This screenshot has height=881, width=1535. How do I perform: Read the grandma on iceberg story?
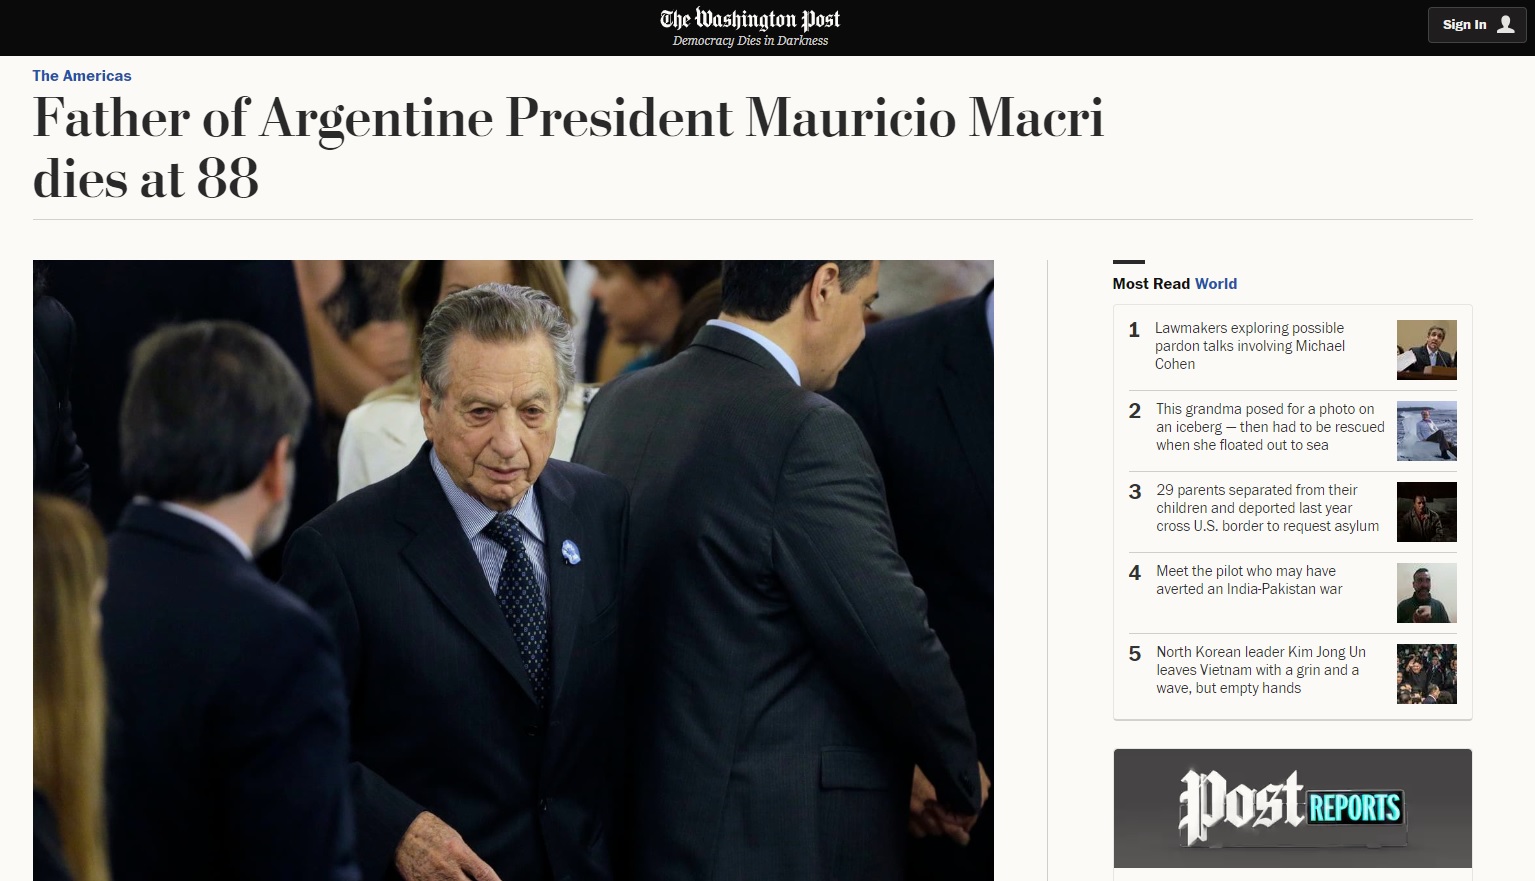(x=1270, y=427)
